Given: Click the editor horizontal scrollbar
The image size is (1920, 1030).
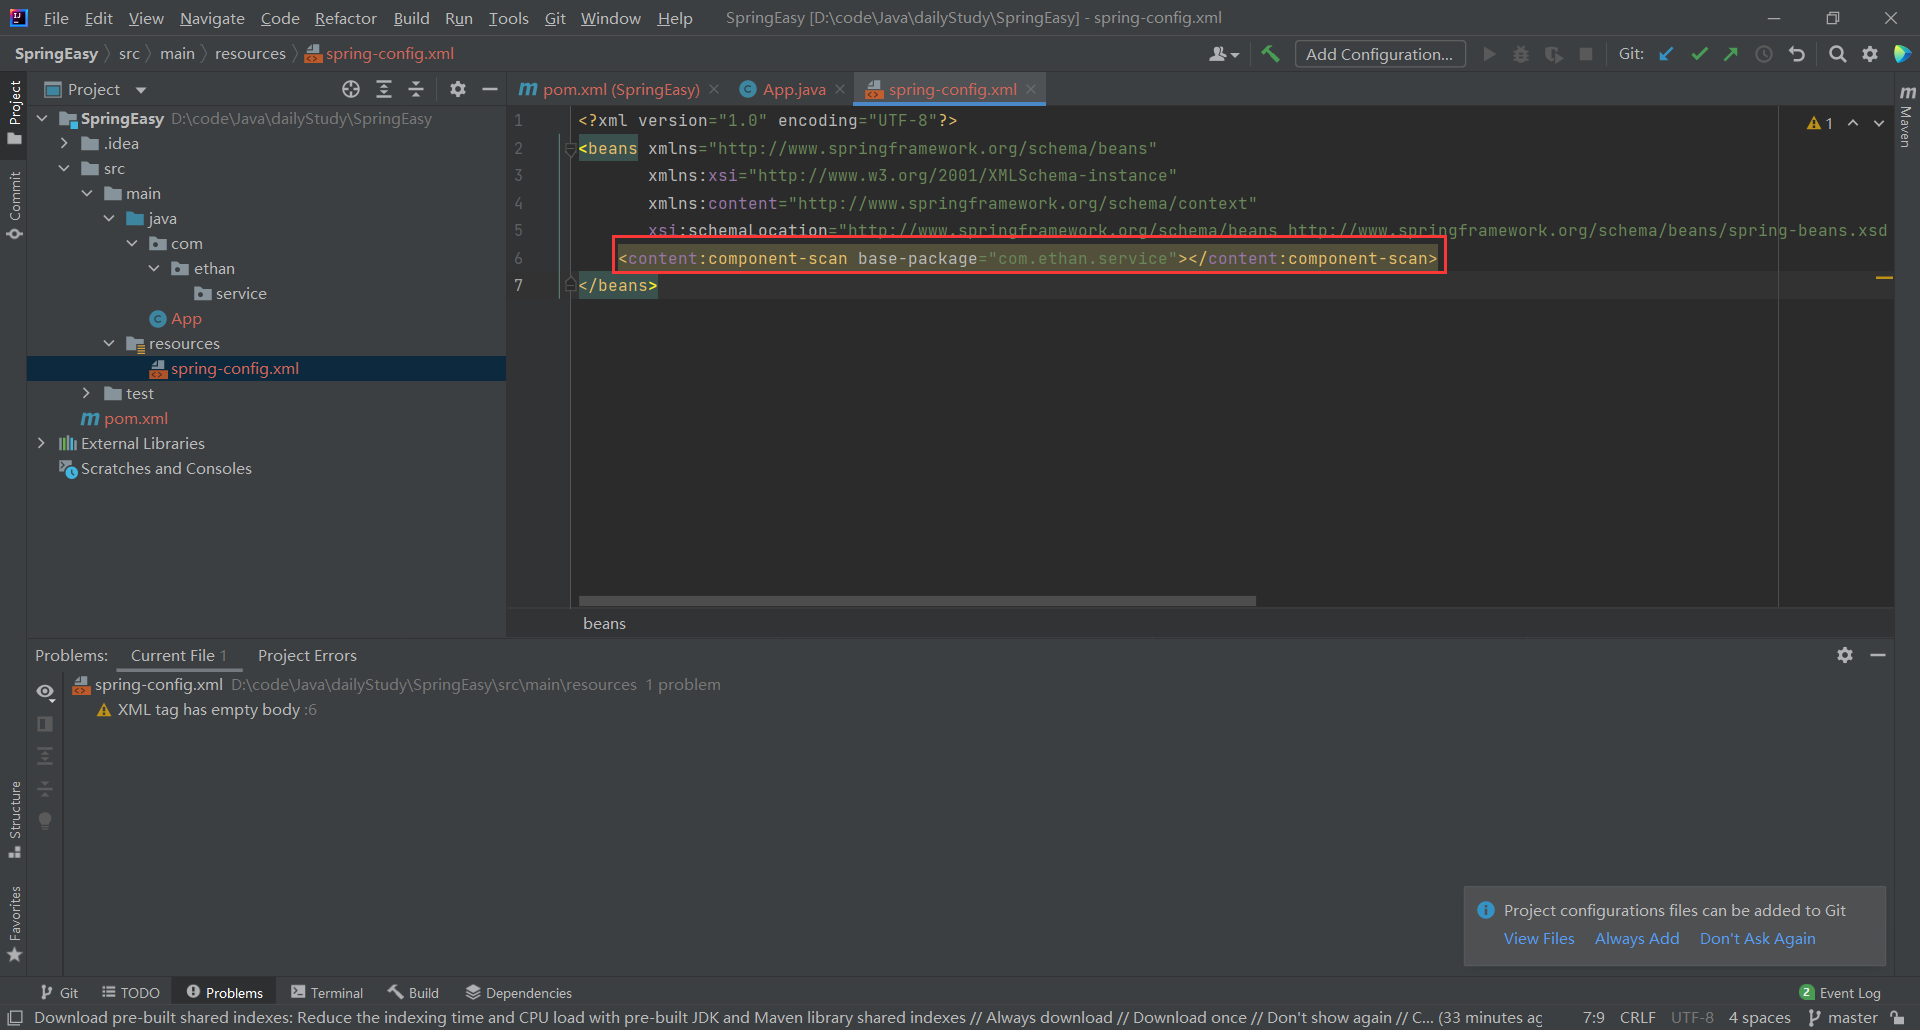Looking at the screenshot, I should 917,601.
